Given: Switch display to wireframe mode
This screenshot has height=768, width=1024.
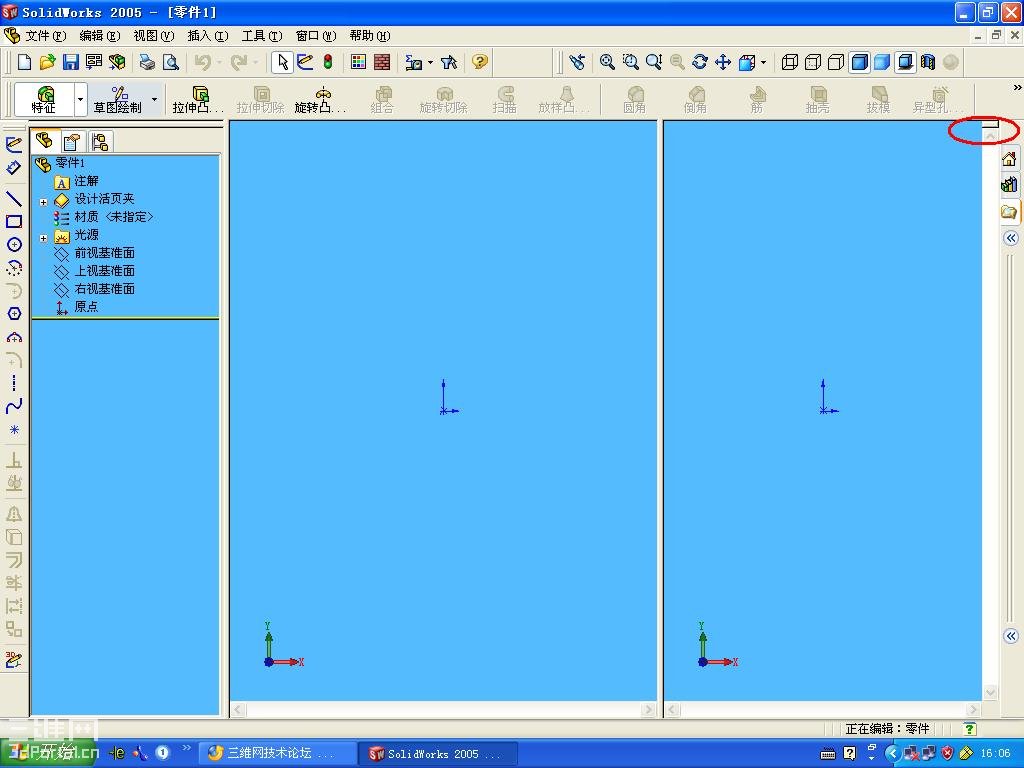Looking at the screenshot, I should [790, 62].
